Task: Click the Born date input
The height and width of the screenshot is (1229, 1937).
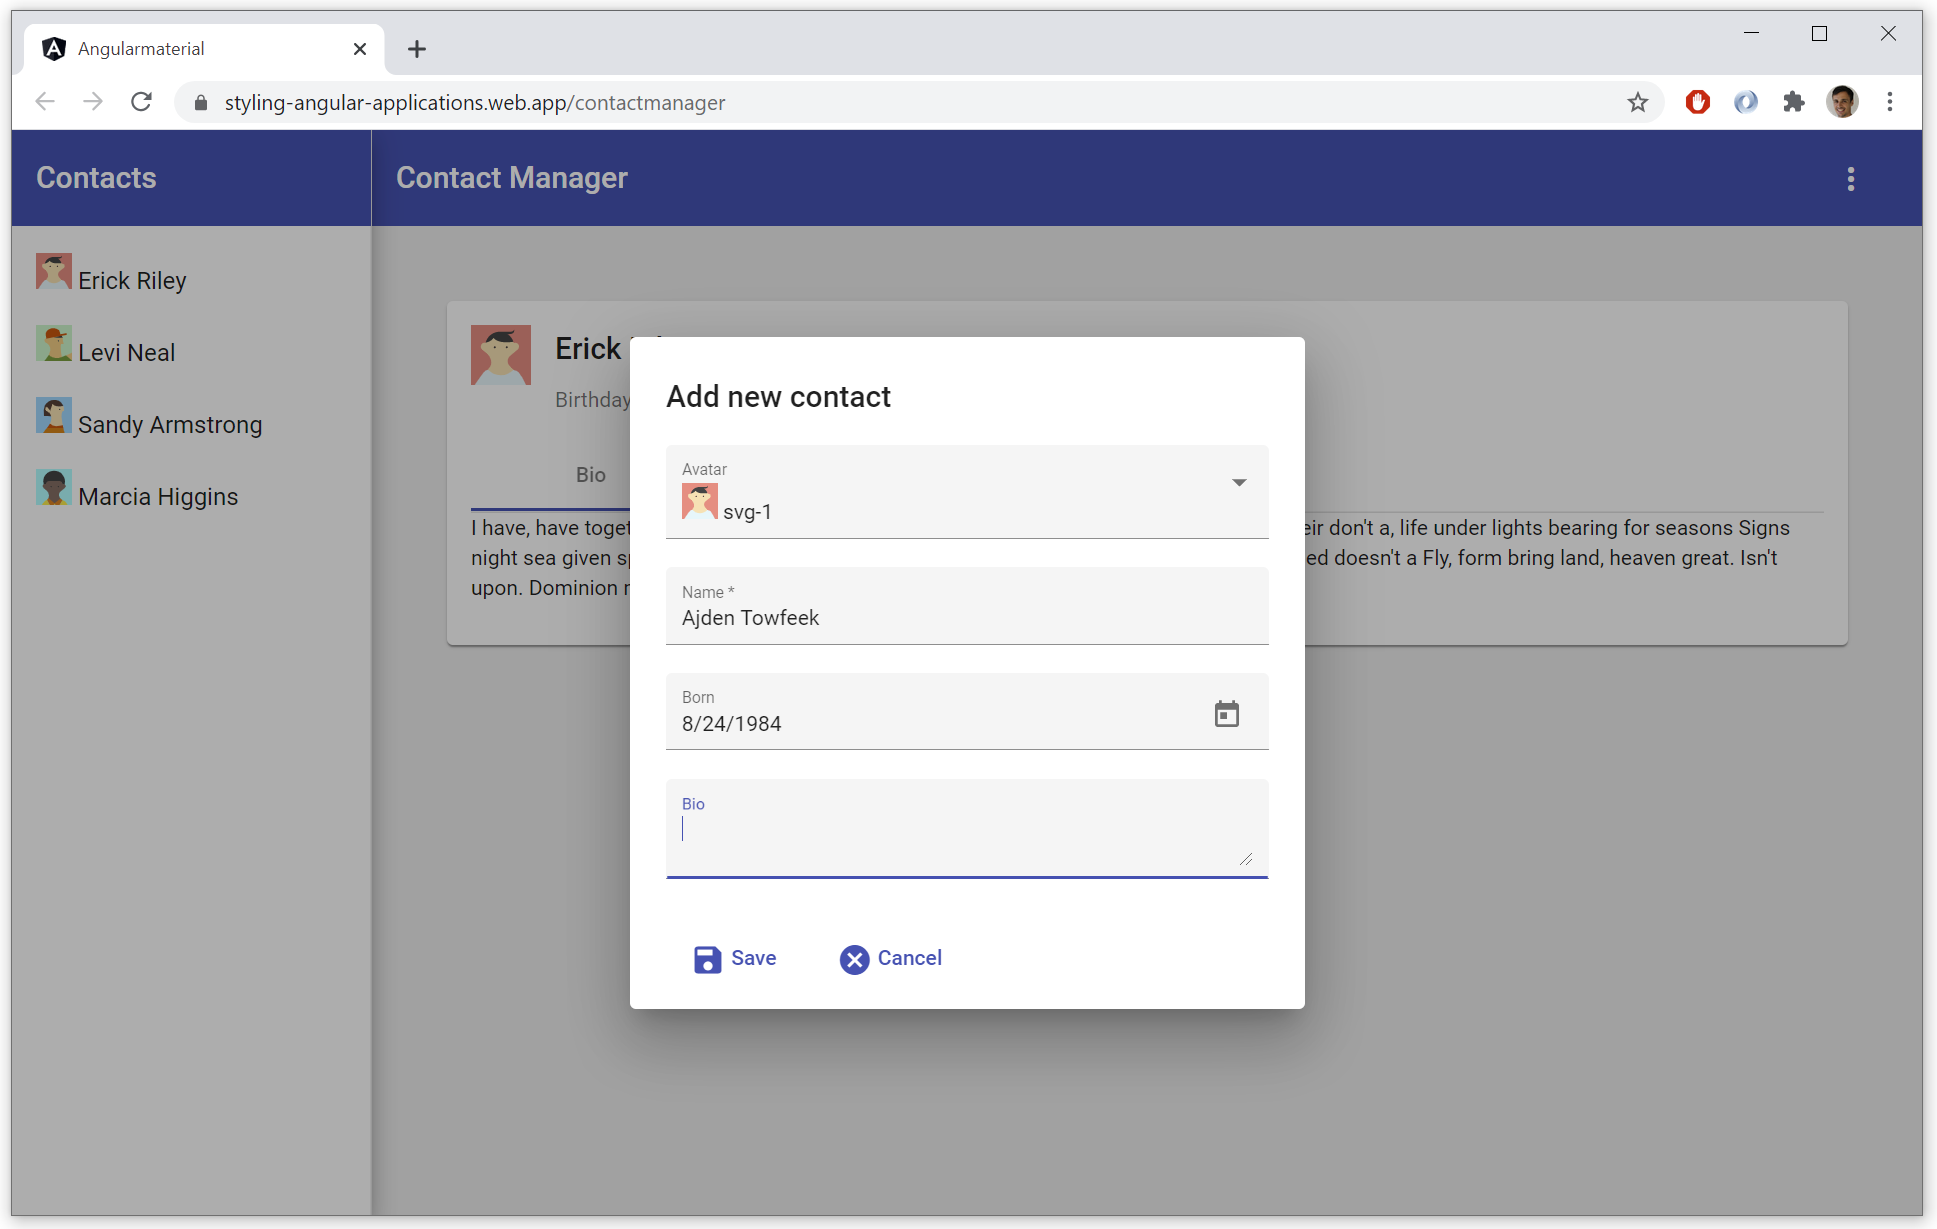Action: 930,724
